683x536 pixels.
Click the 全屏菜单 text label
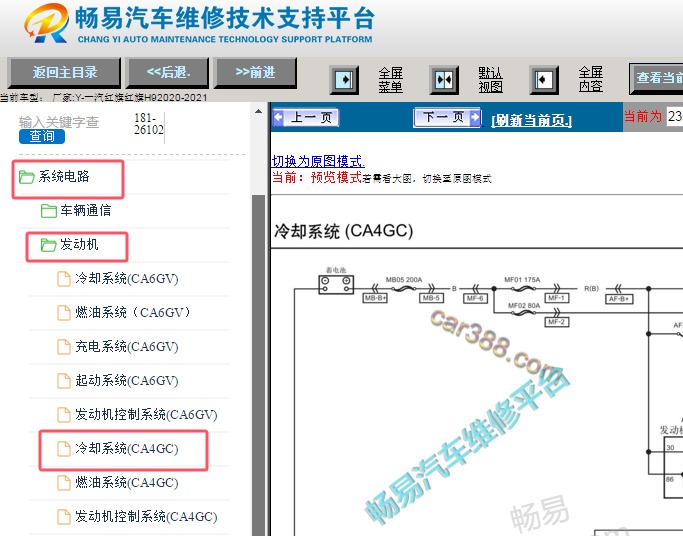(x=390, y=80)
